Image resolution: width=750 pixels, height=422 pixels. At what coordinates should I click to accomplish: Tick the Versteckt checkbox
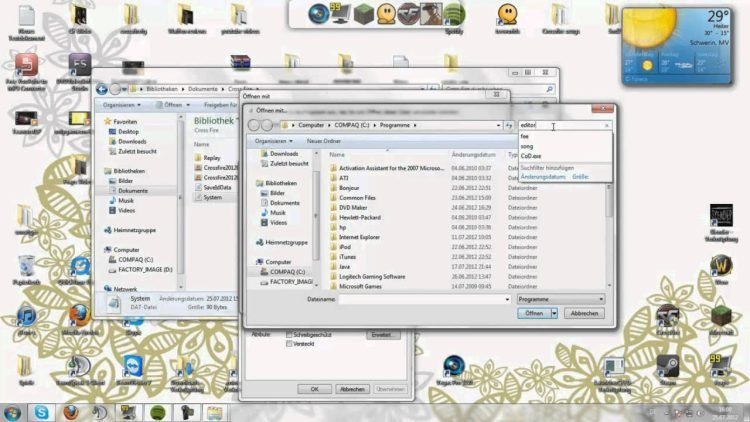point(289,344)
